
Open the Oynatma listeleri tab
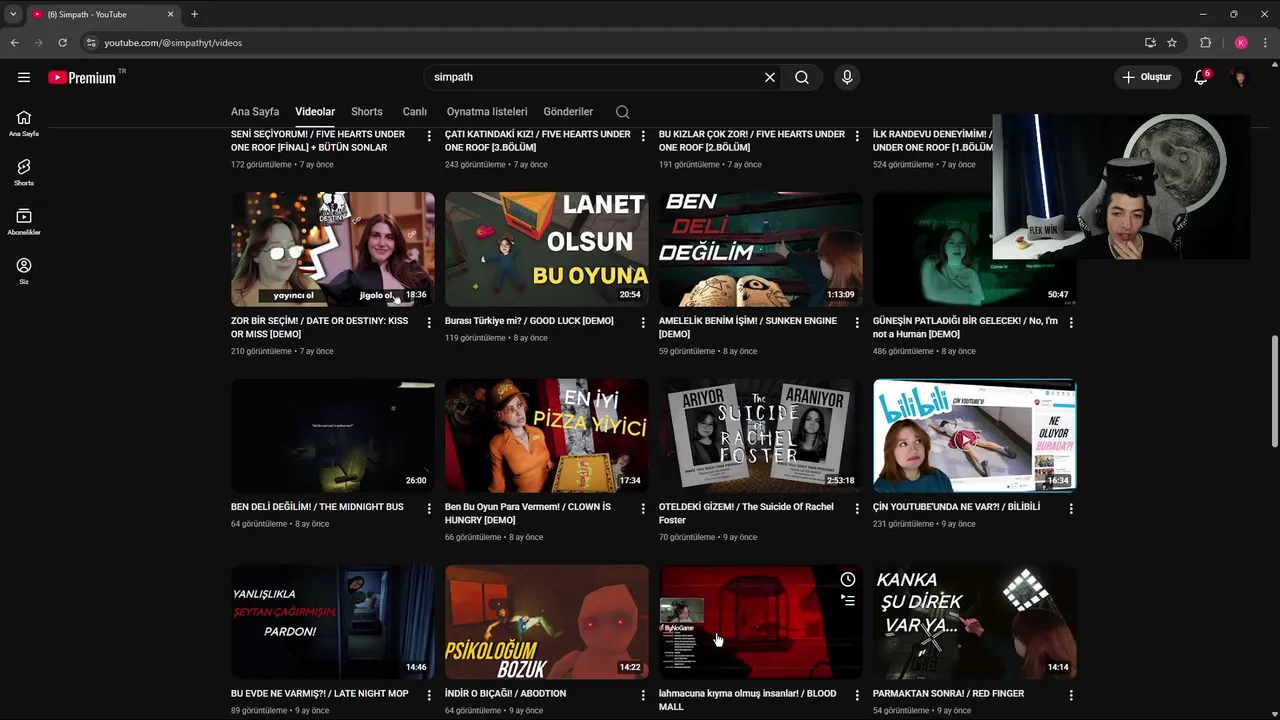tap(487, 112)
